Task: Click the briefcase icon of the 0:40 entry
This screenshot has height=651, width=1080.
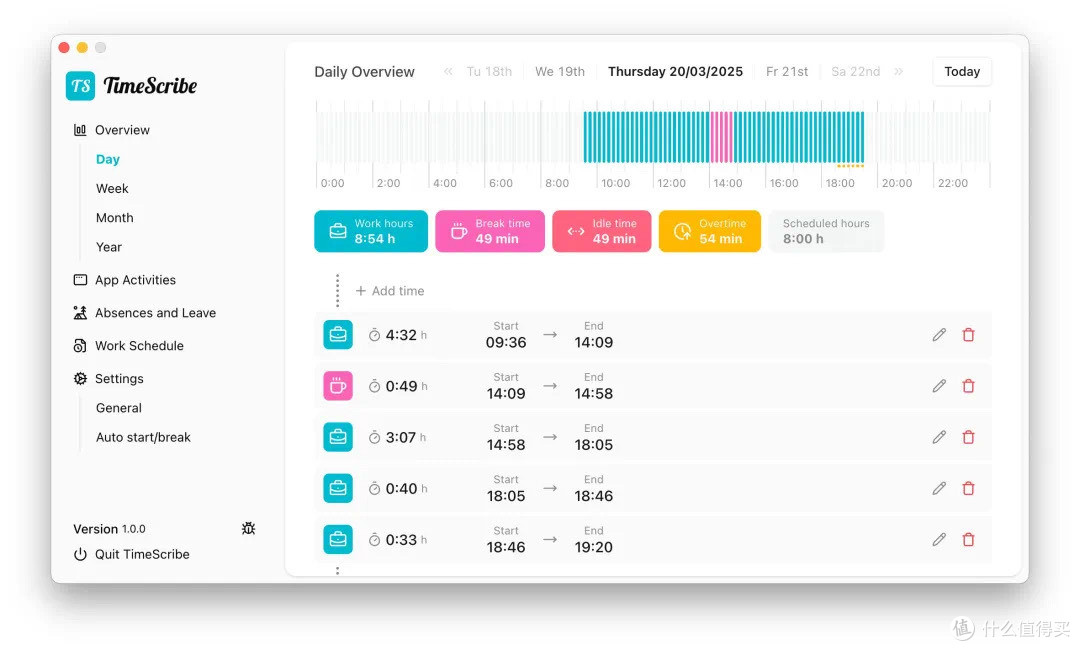Action: 338,488
